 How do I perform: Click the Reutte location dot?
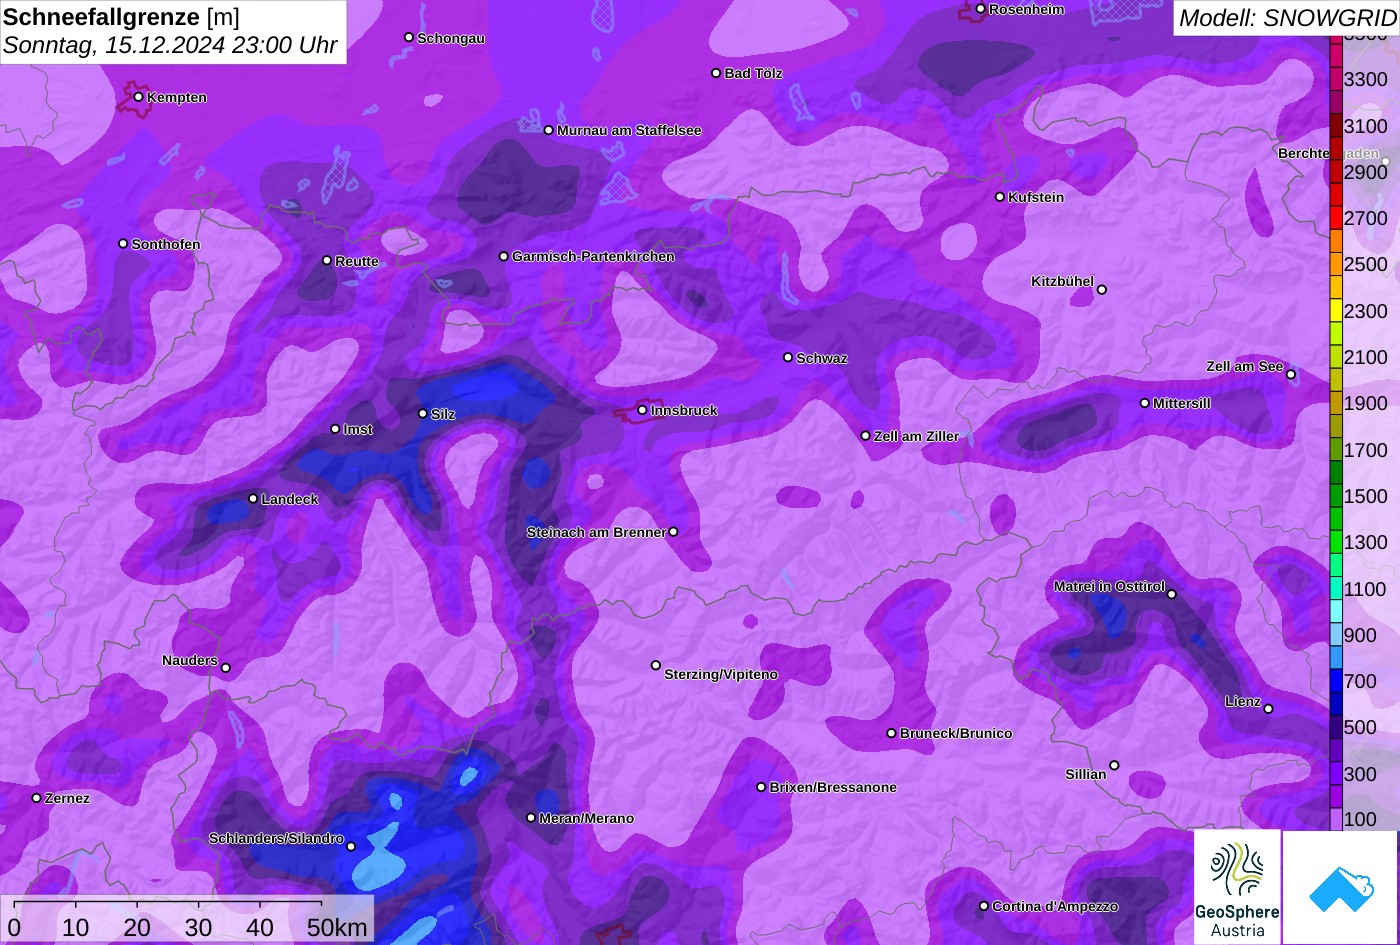tap(327, 260)
